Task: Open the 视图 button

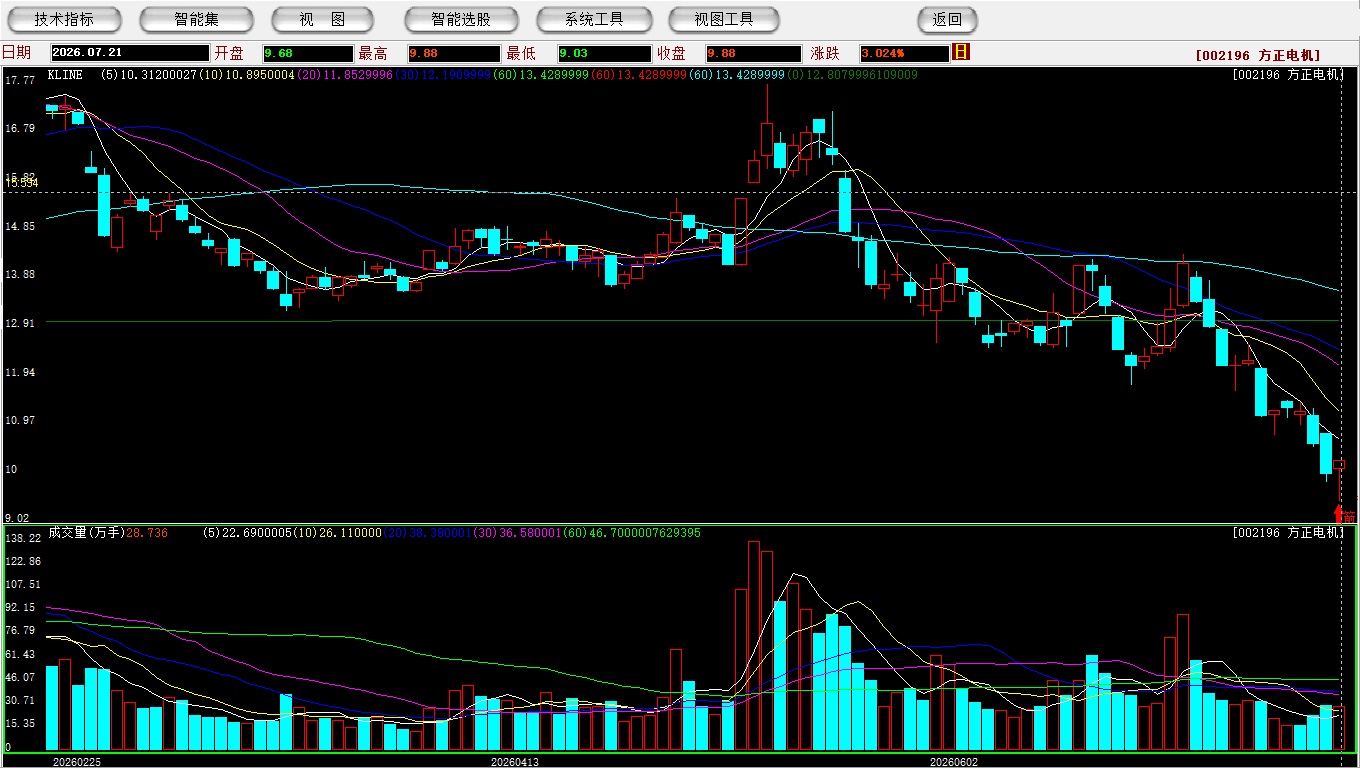Action: (x=322, y=19)
